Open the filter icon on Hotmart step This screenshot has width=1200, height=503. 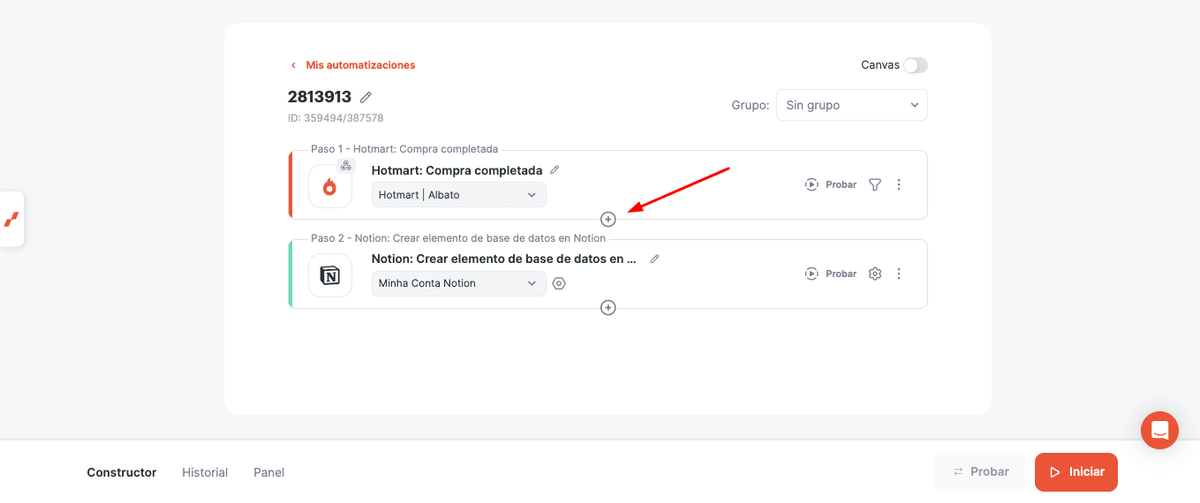(875, 185)
